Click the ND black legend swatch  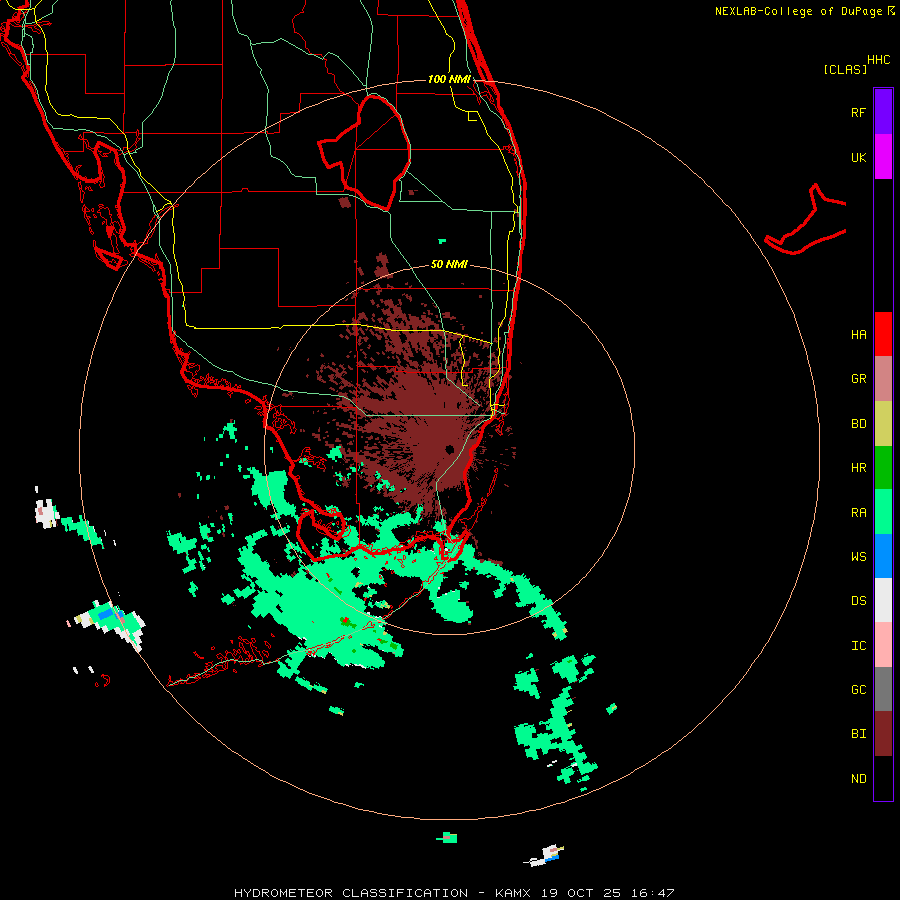883,778
